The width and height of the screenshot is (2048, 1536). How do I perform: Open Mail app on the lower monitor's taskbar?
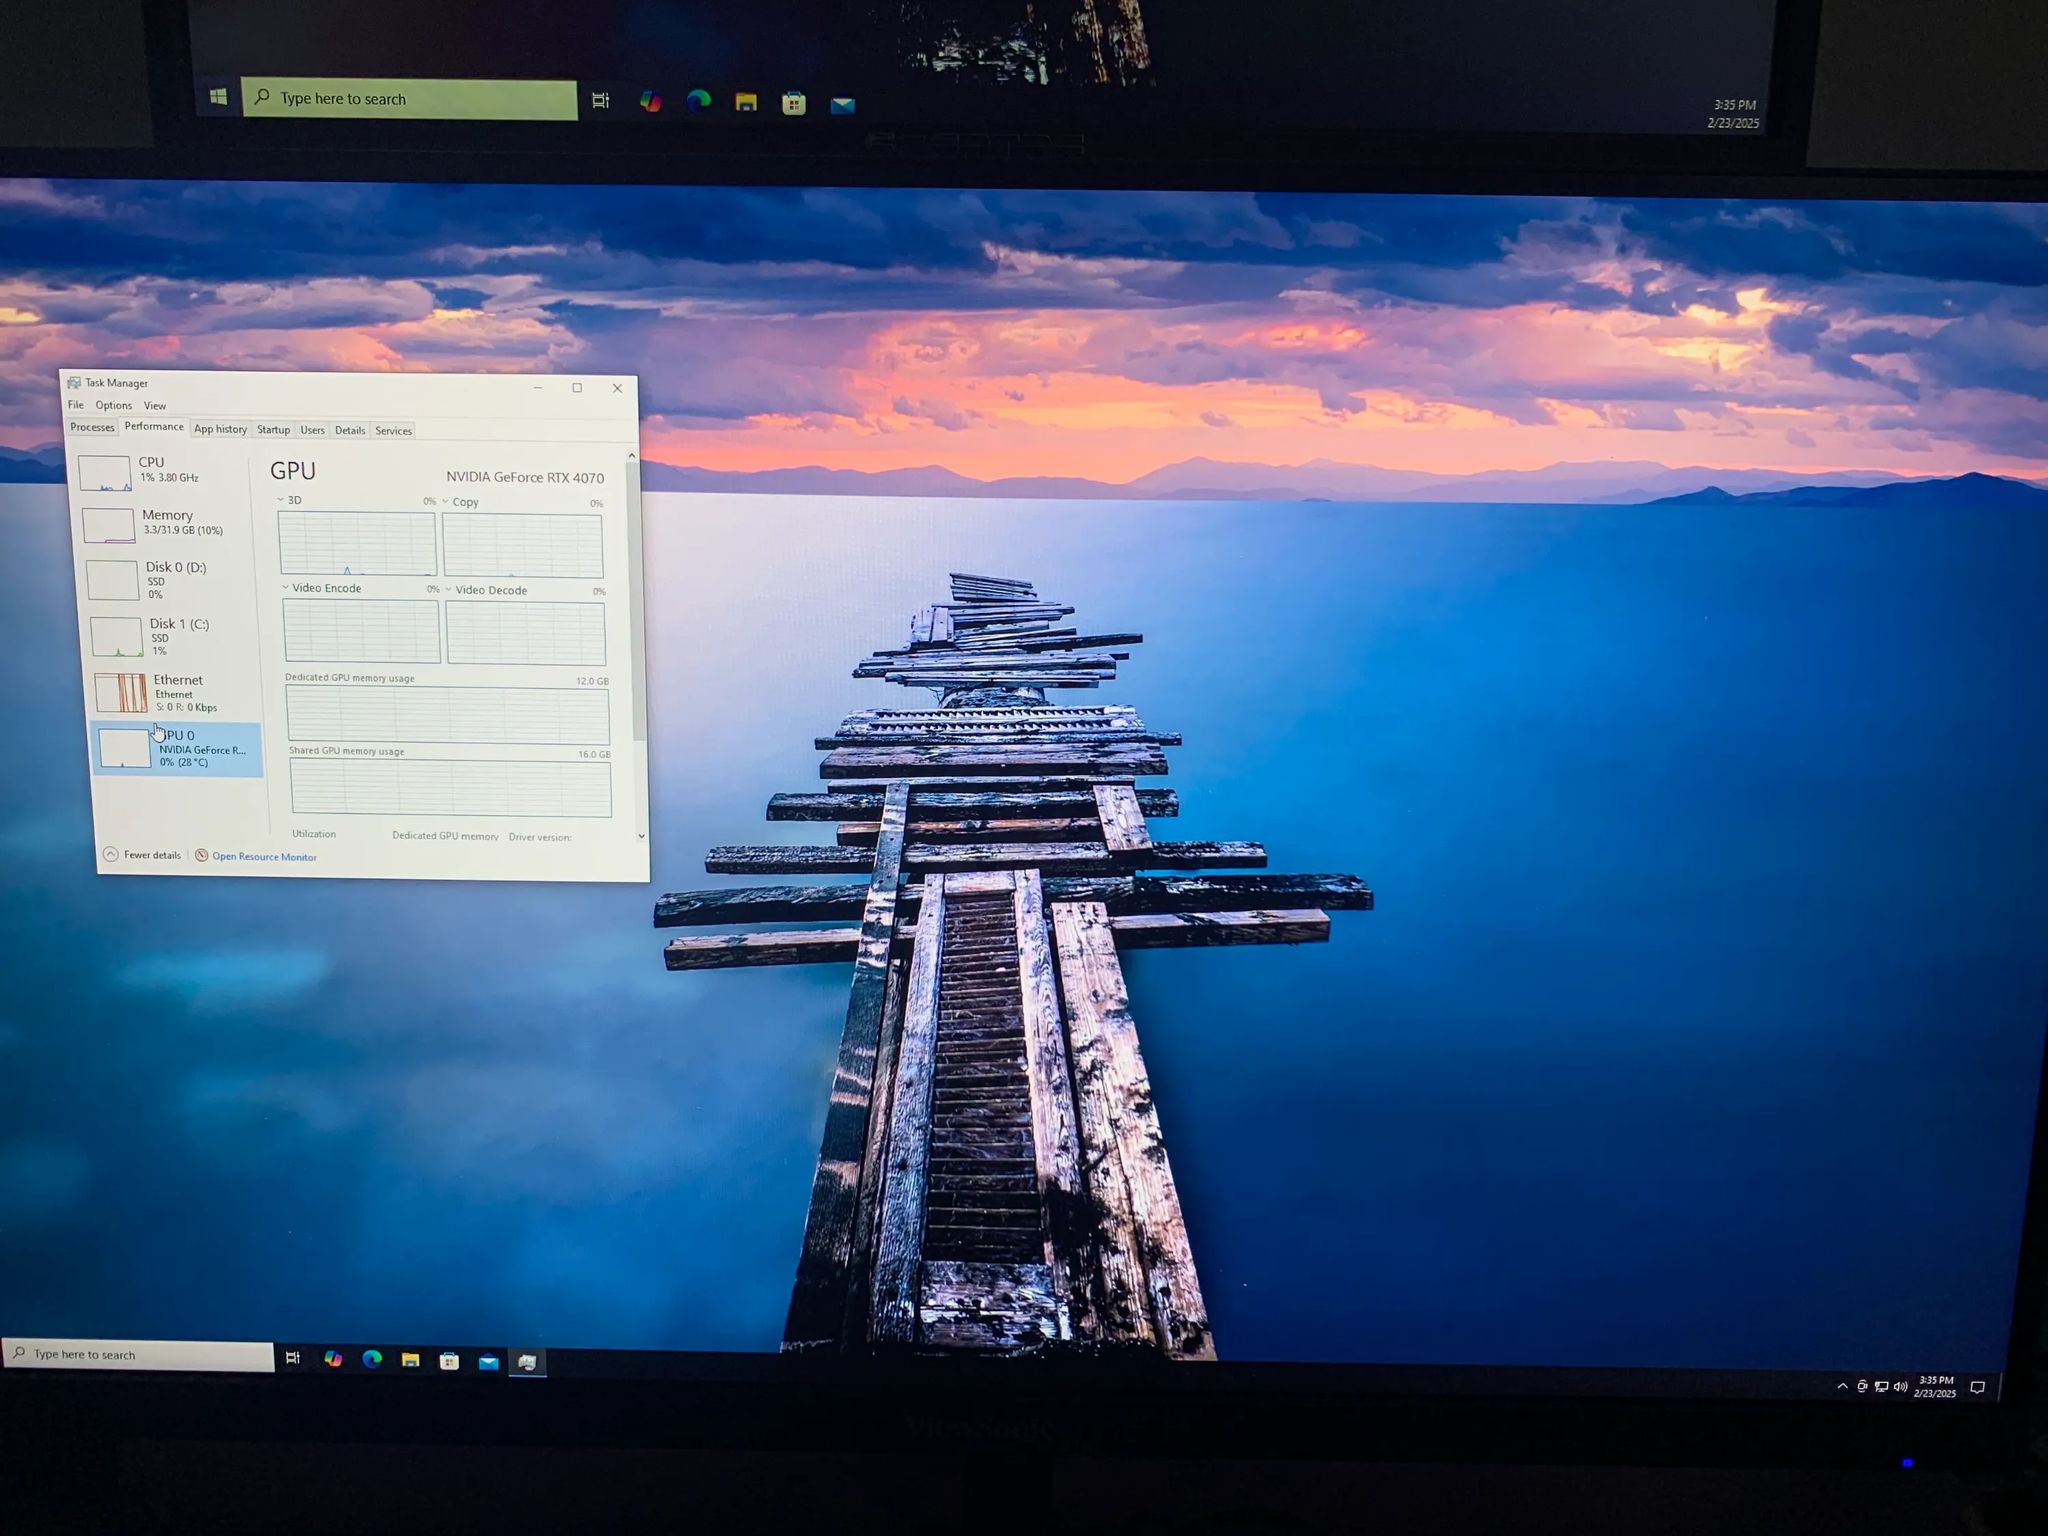pos(488,1362)
